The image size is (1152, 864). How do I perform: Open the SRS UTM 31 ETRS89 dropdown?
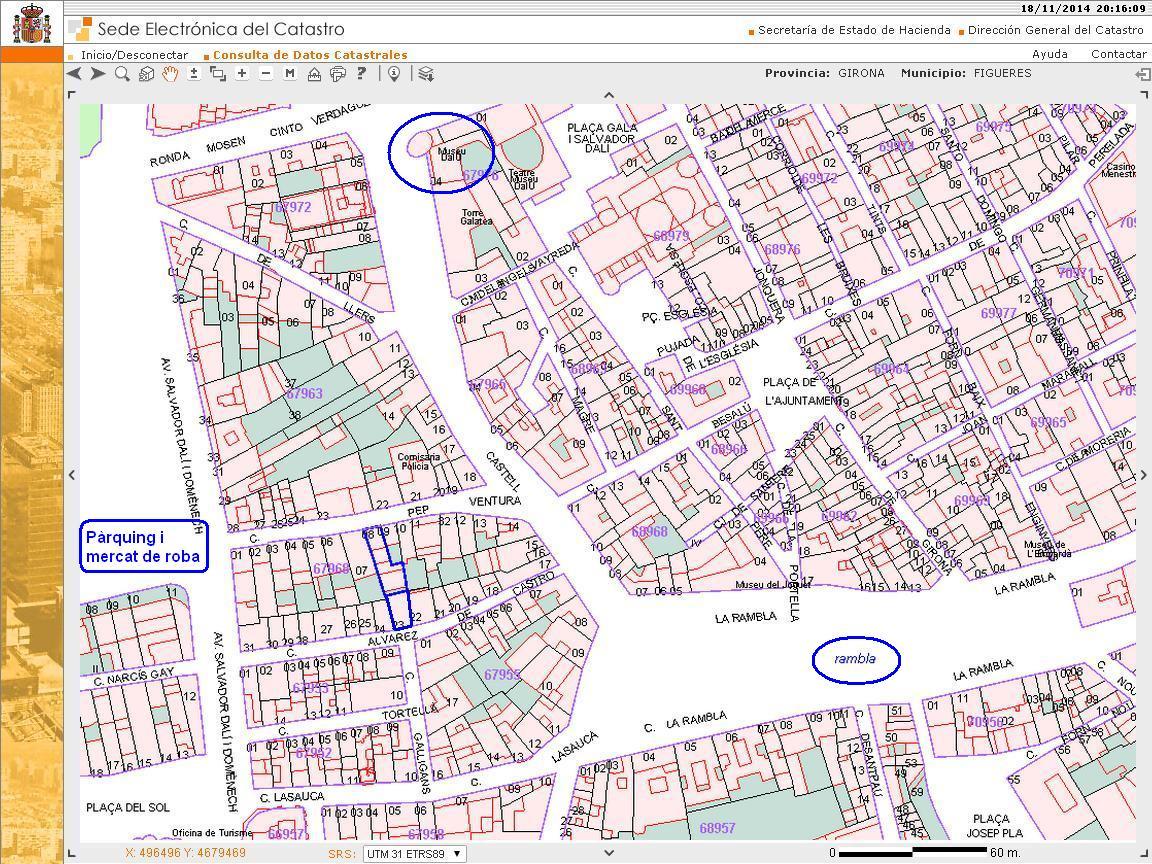[414, 854]
